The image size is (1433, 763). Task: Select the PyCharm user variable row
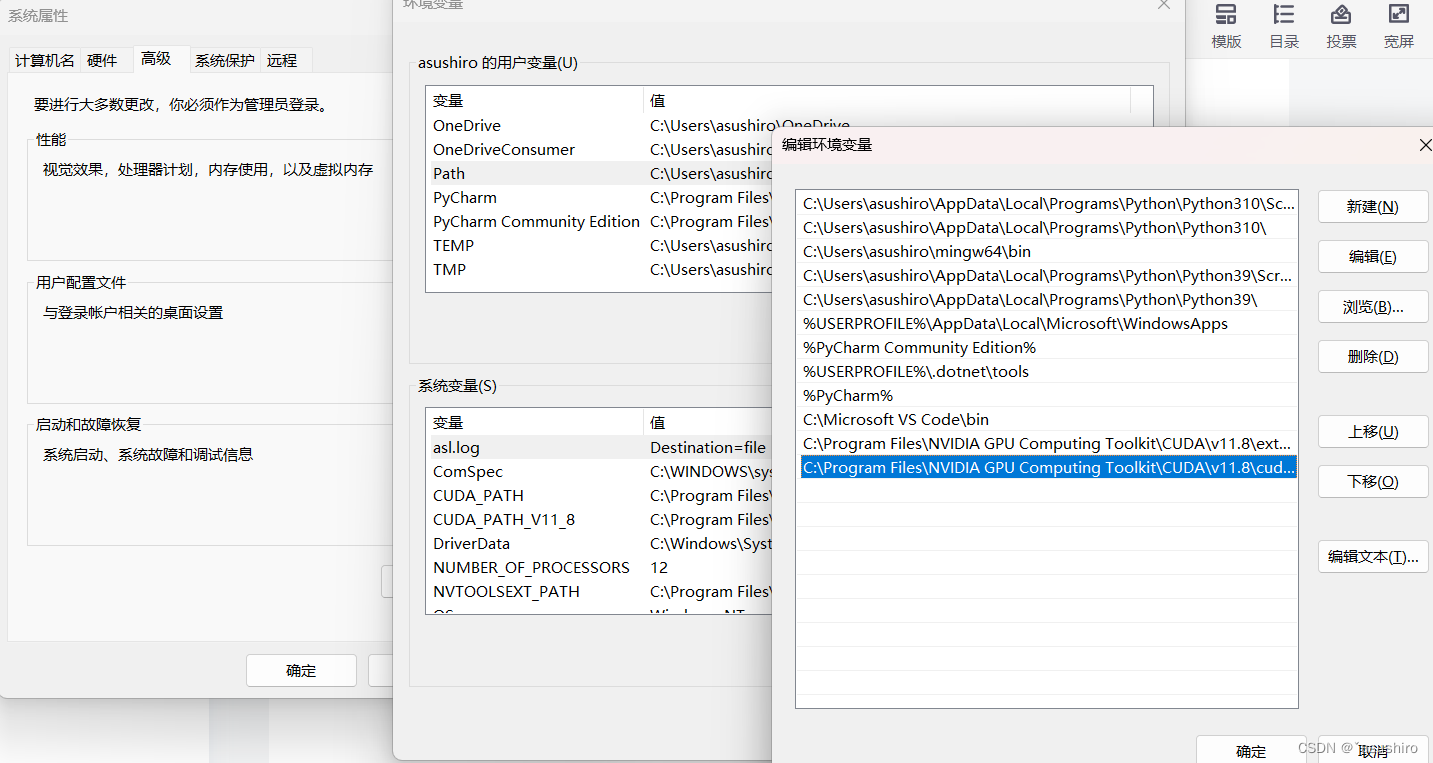(x=602, y=198)
